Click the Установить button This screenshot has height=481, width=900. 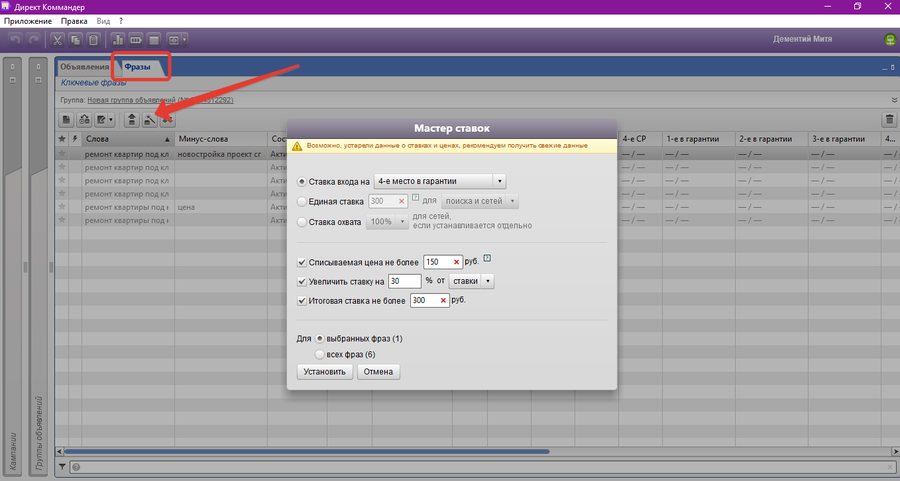[x=325, y=372]
